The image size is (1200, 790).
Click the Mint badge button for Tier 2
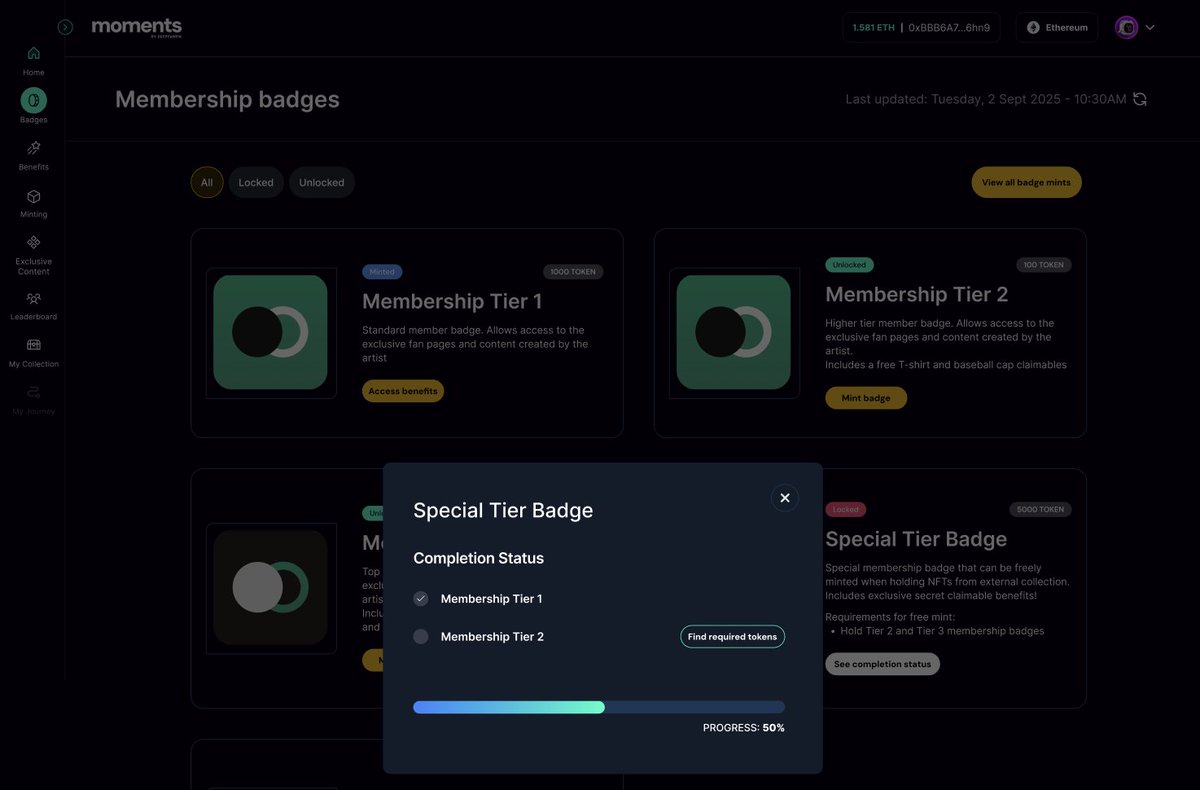[x=865, y=397]
